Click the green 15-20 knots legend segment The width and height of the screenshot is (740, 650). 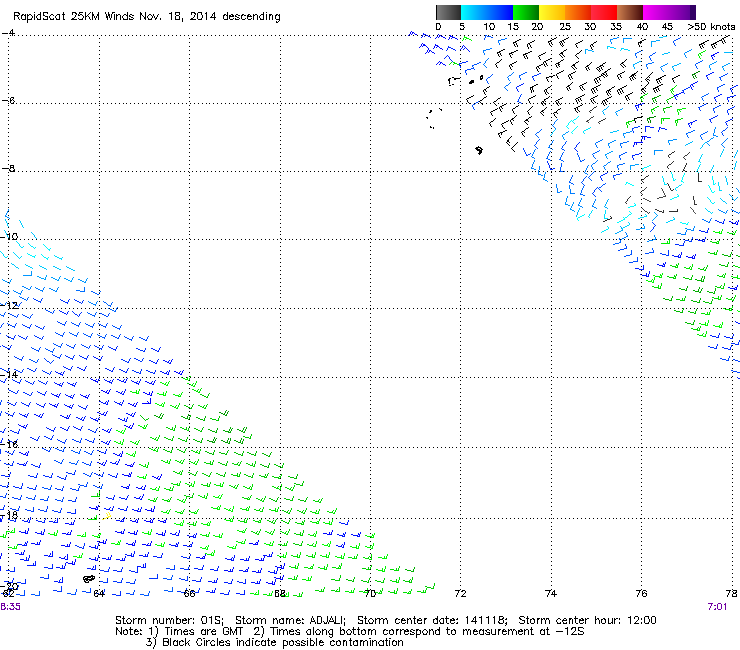click(526, 12)
